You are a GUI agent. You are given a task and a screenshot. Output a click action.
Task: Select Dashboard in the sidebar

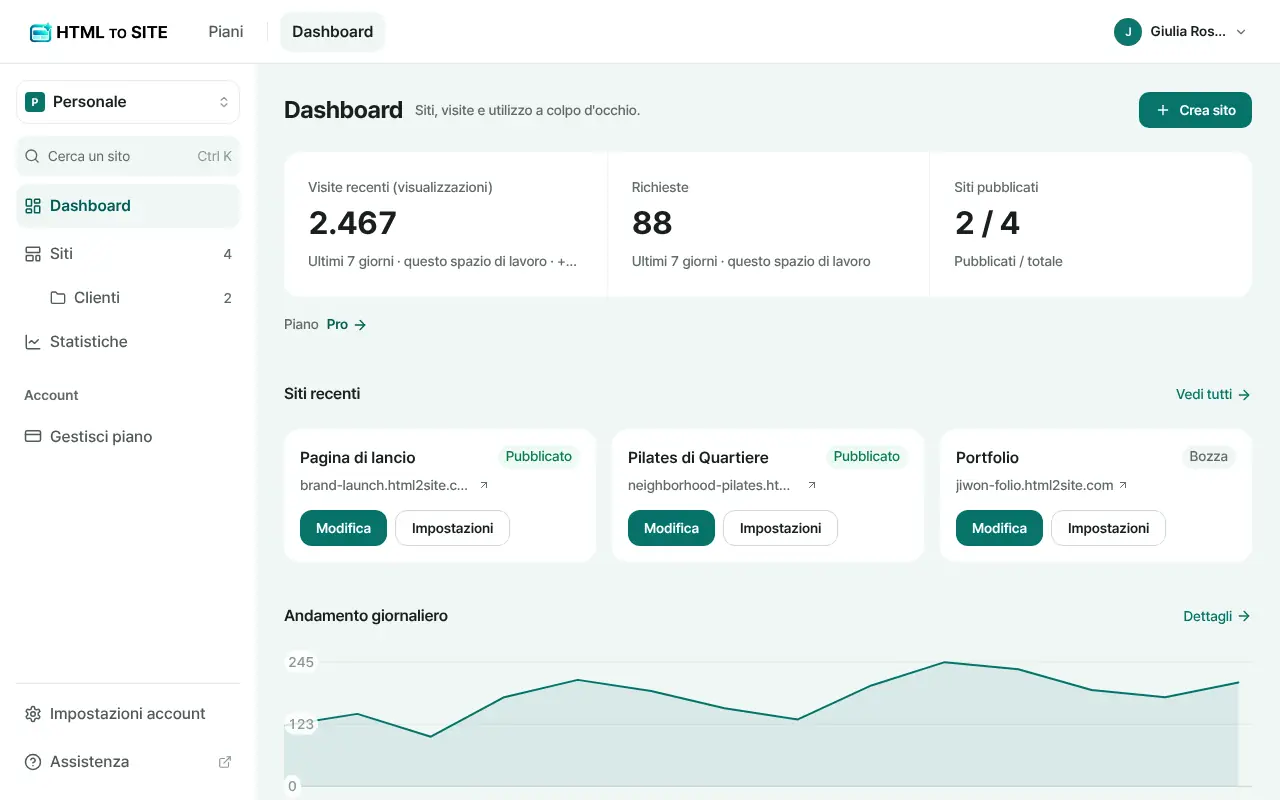[x=128, y=206]
